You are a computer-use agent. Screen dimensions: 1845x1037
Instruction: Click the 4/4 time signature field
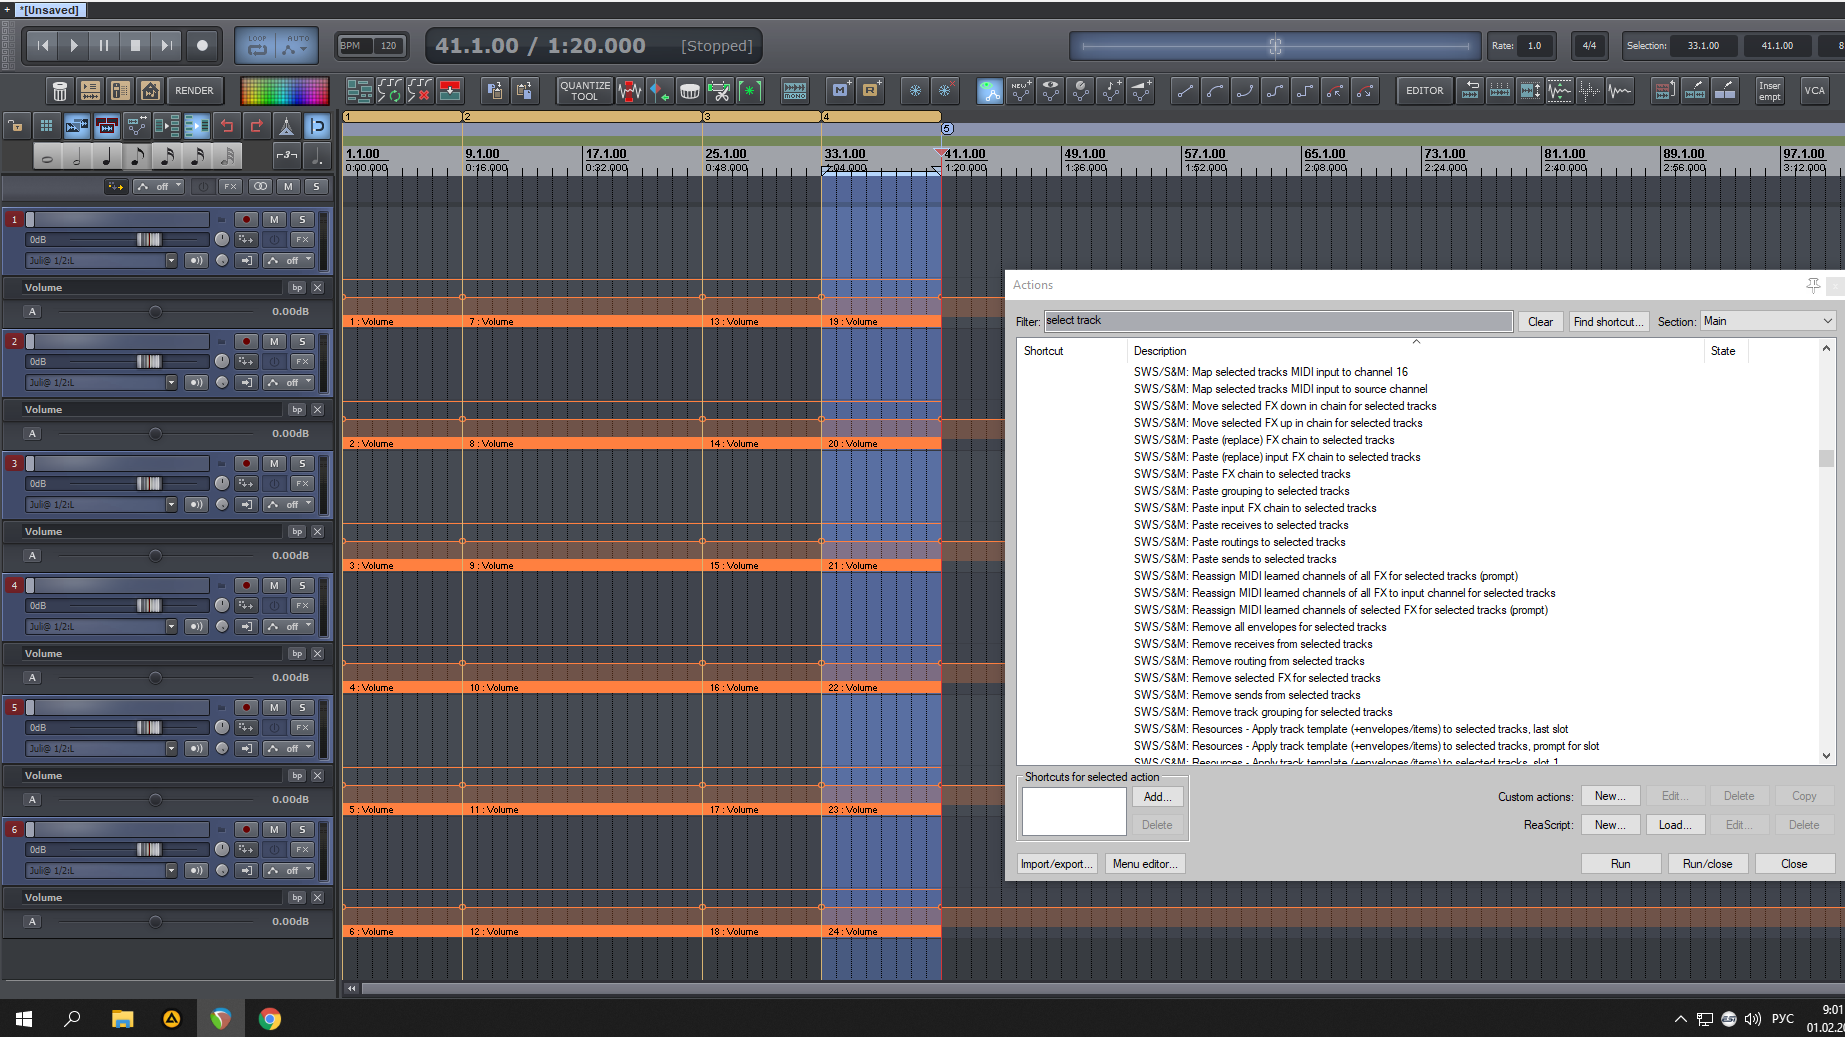1589,46
